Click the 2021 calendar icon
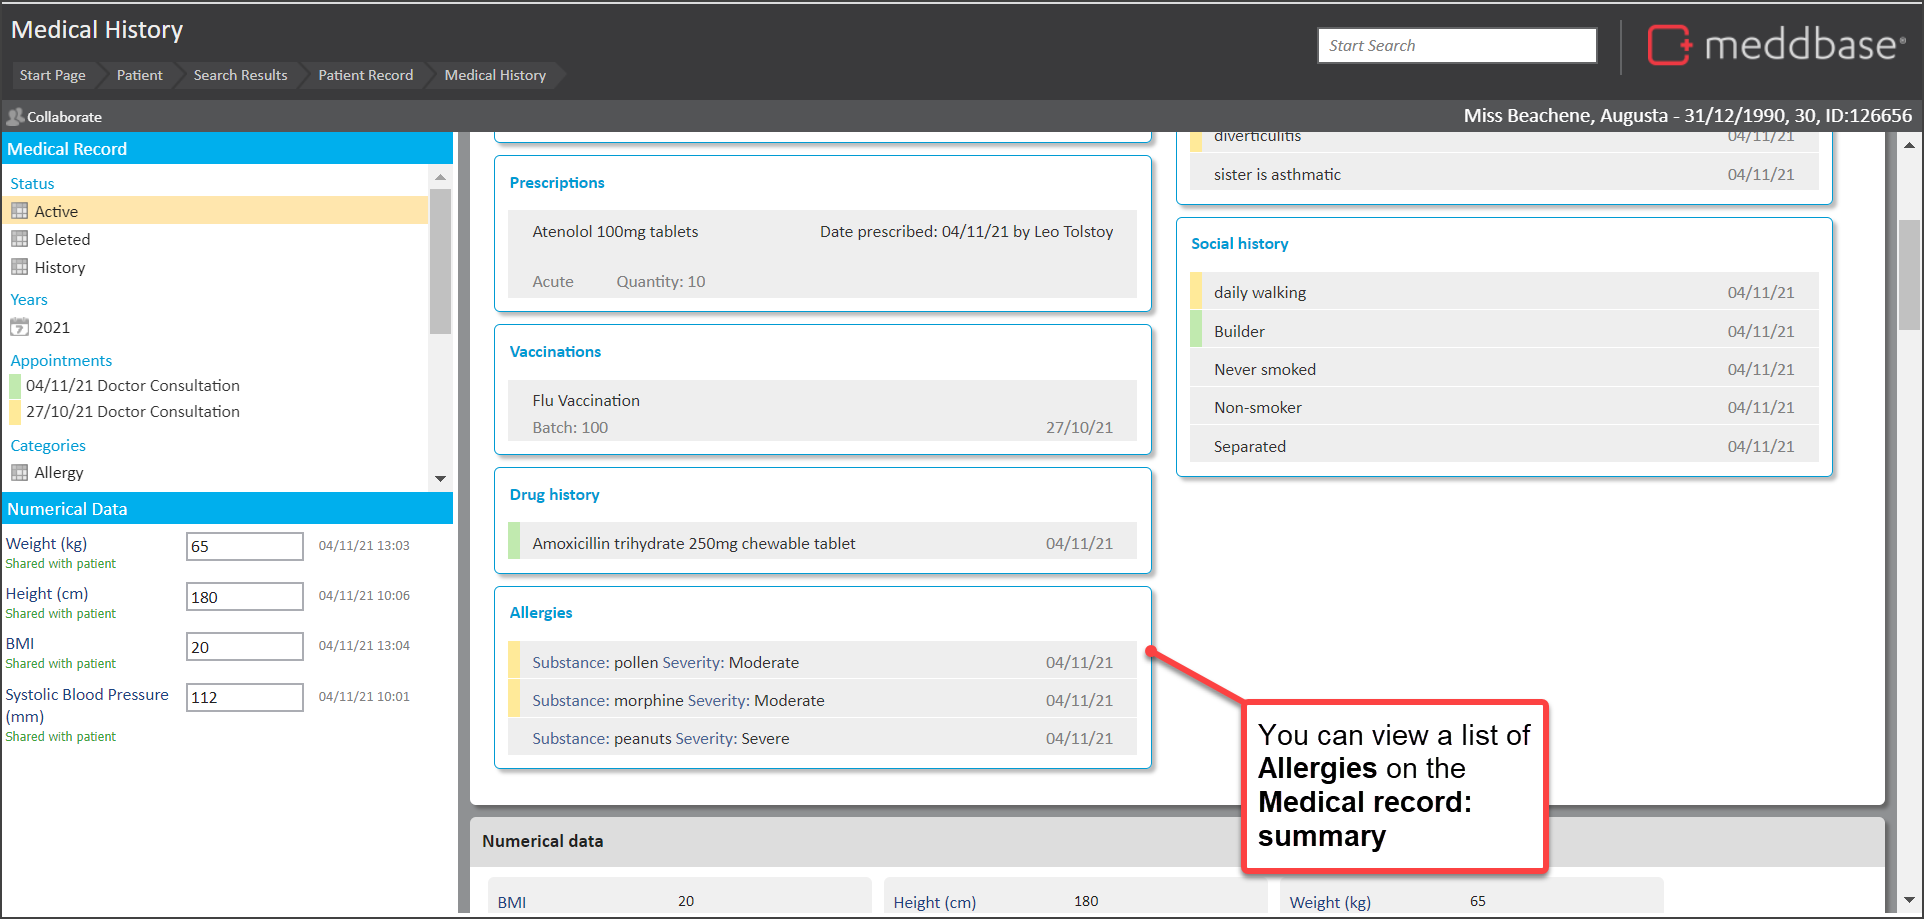 [19, 327]
